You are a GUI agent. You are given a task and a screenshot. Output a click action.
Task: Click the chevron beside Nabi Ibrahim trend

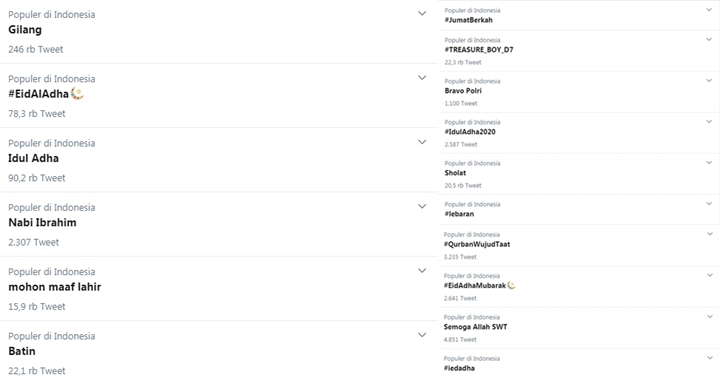[x=422, y=206]
